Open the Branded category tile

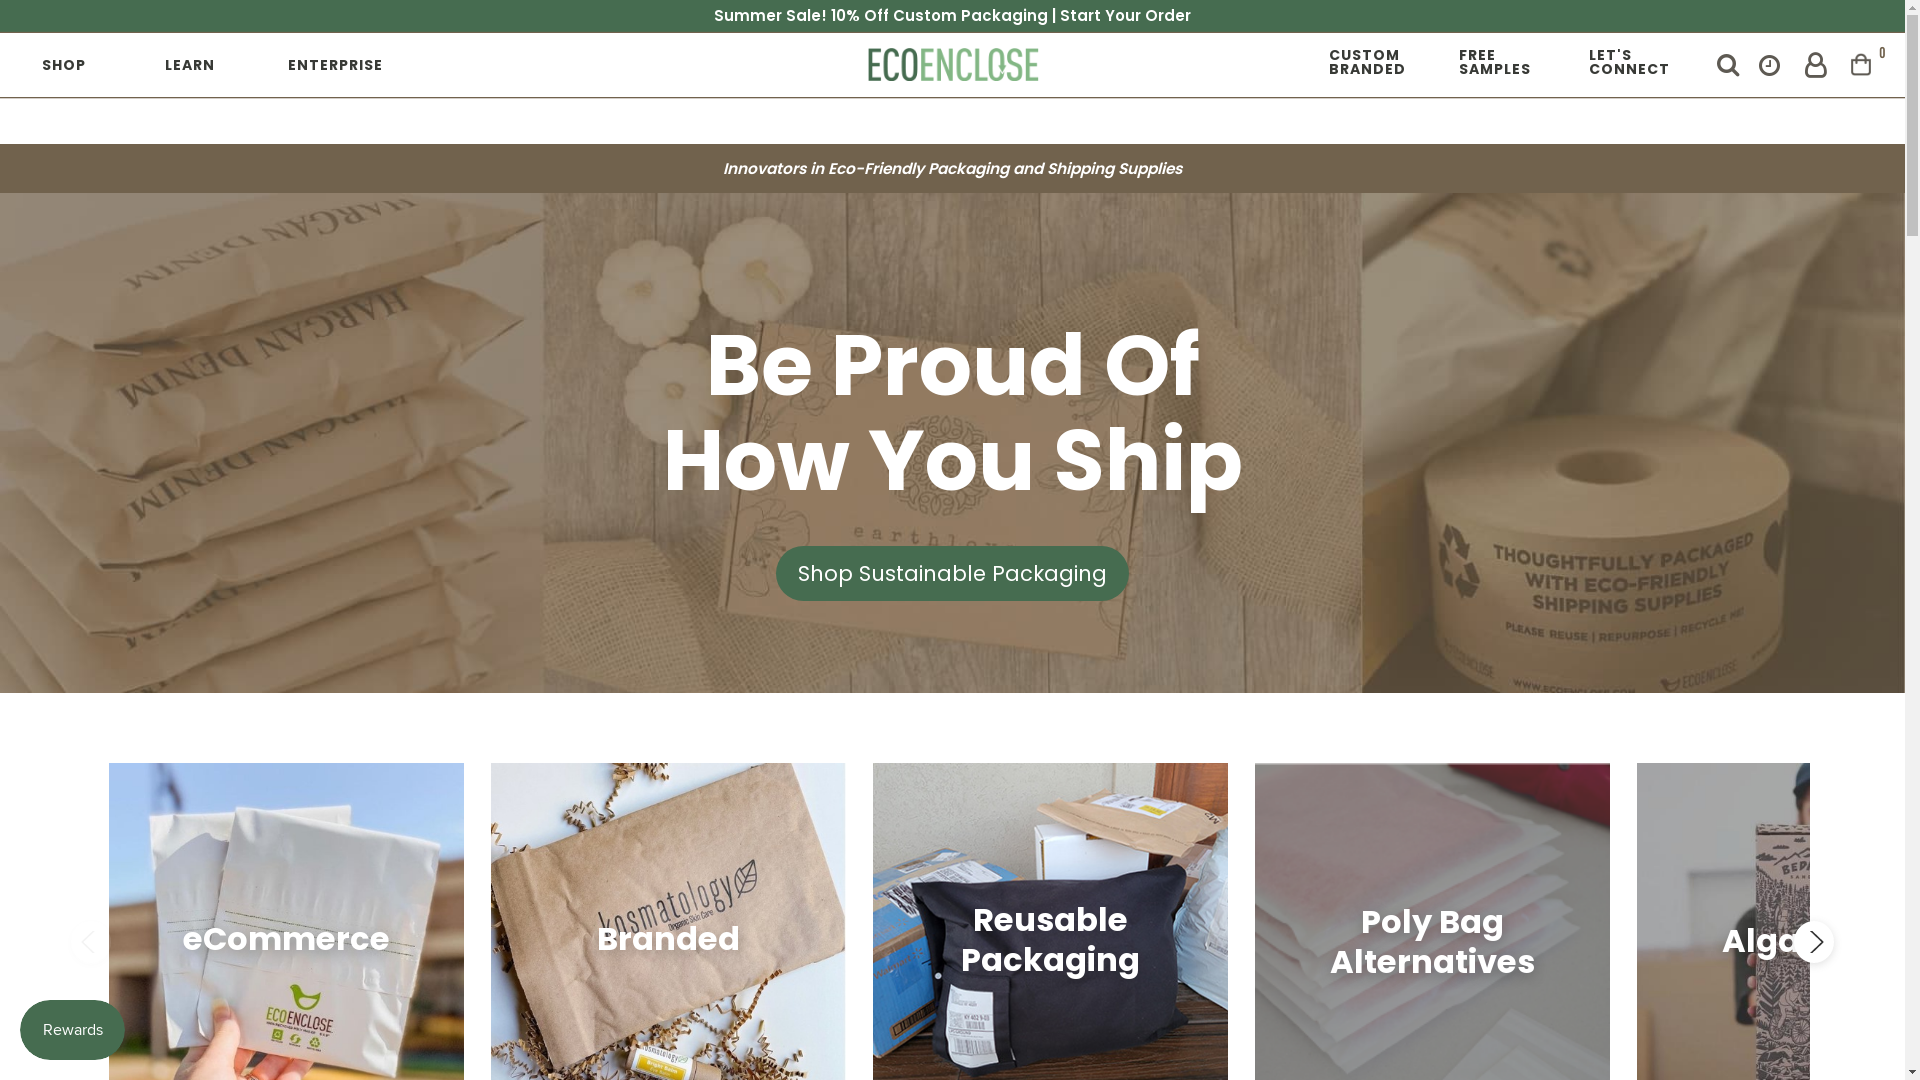coord(668,921)
